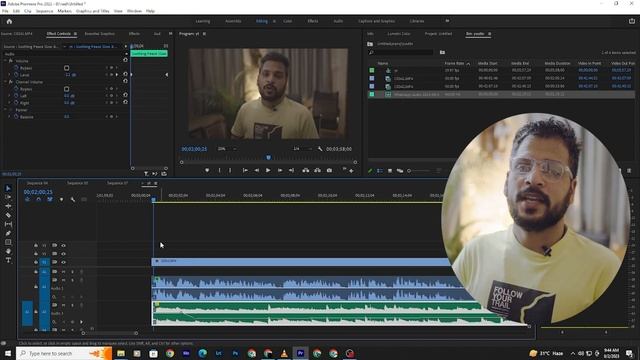Click Go to Out in the Program monitor
This screenshot has height=360, width=640.
291,170
